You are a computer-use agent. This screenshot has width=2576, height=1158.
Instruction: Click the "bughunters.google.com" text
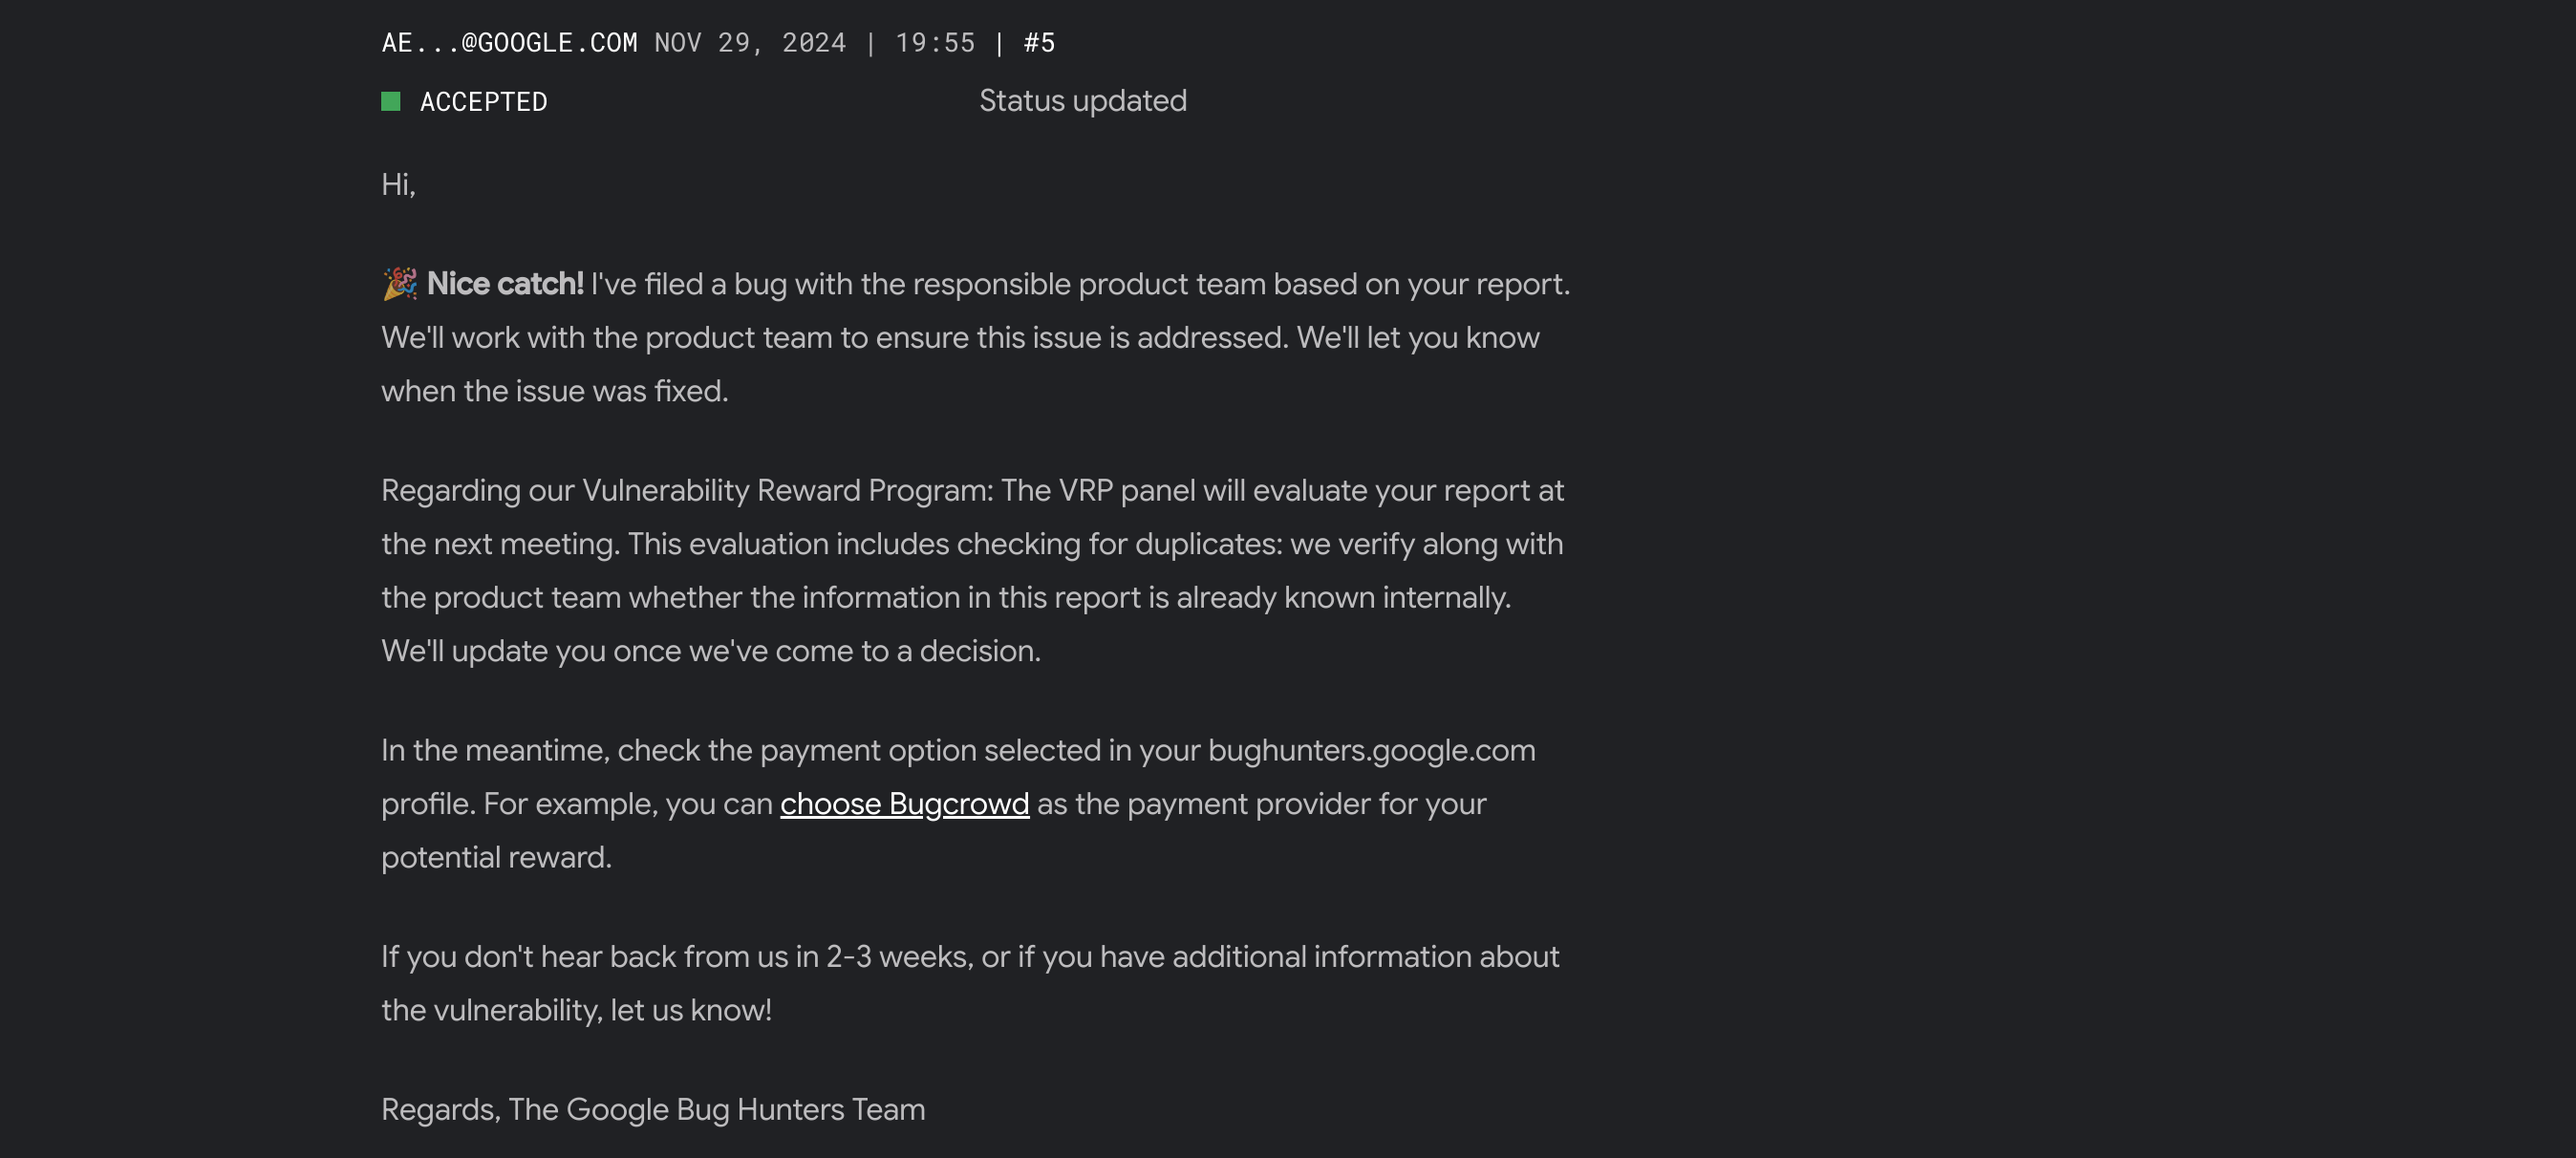pyautogui.click(x=1371, y=751)
